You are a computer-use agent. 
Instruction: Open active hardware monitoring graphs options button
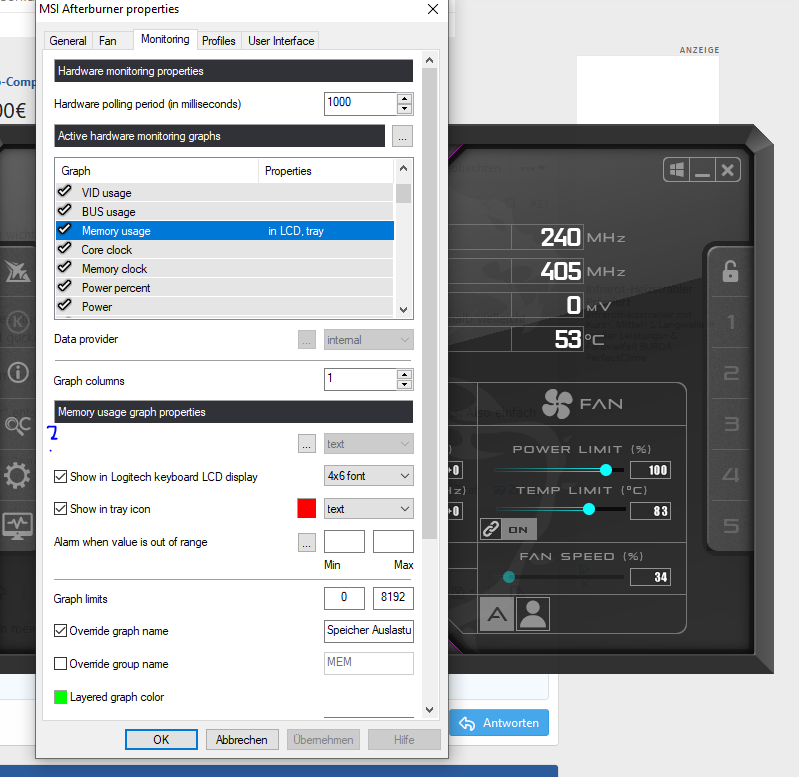402,137
